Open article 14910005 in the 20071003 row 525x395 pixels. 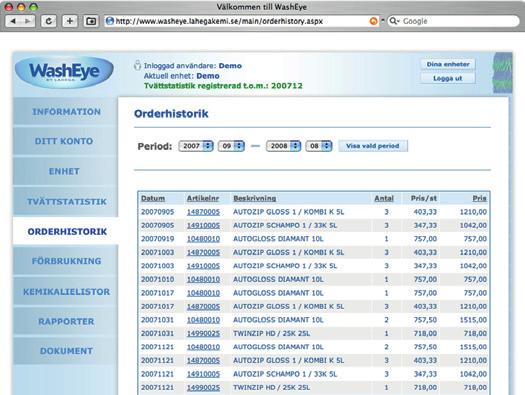203,266
